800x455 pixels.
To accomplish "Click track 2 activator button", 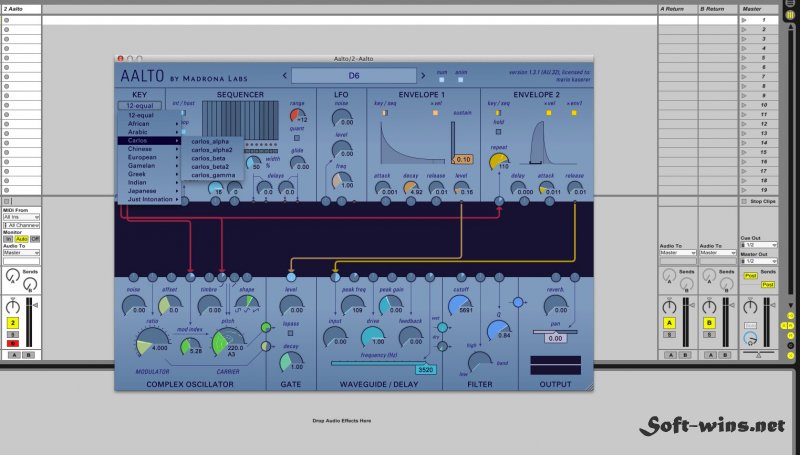I will point(13,322).
